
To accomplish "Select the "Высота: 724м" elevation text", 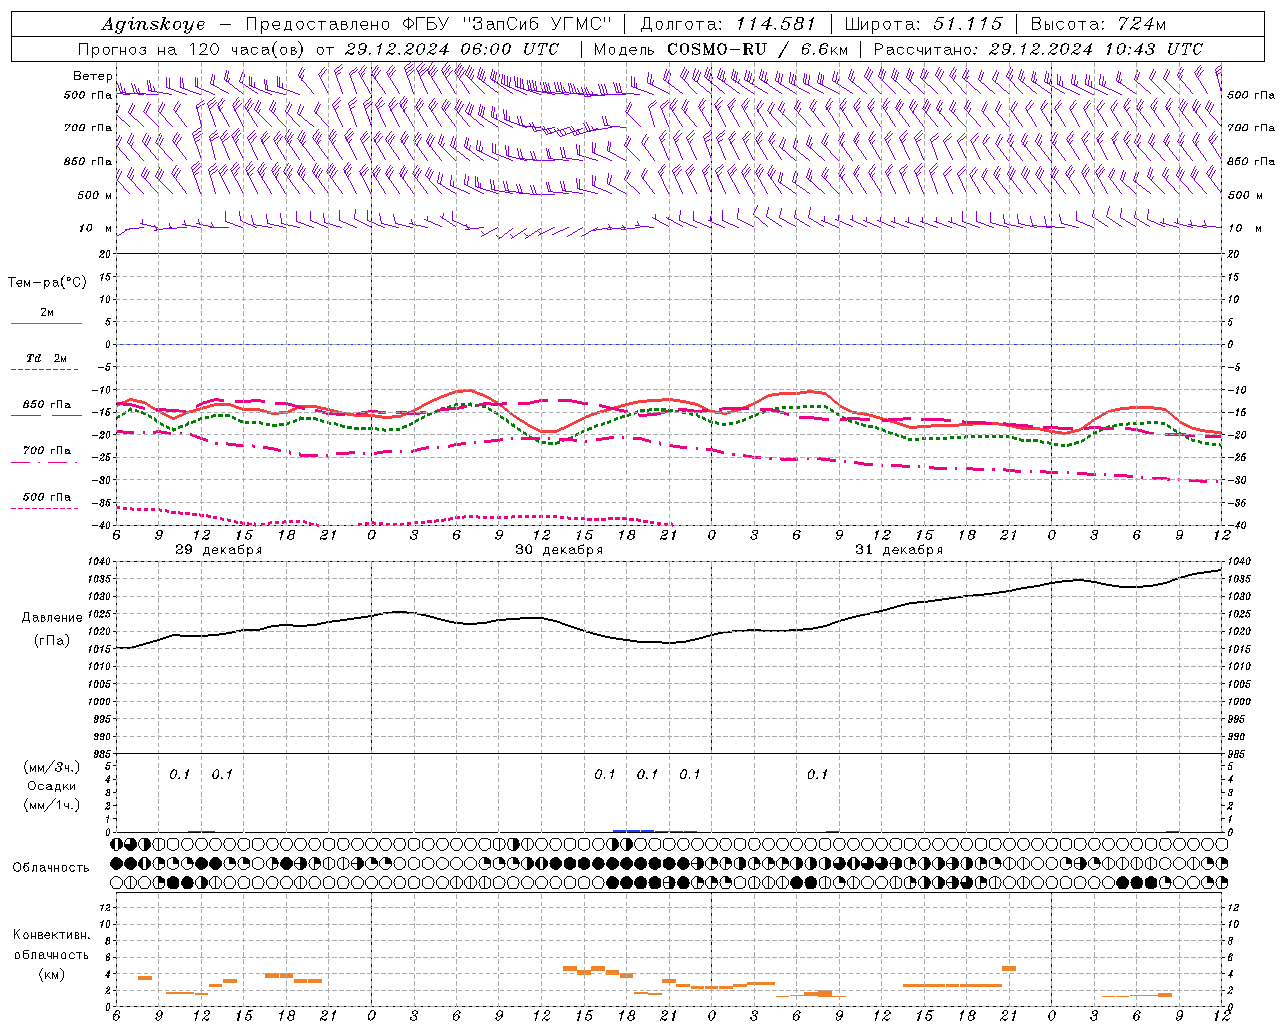I will (1098, 24).
